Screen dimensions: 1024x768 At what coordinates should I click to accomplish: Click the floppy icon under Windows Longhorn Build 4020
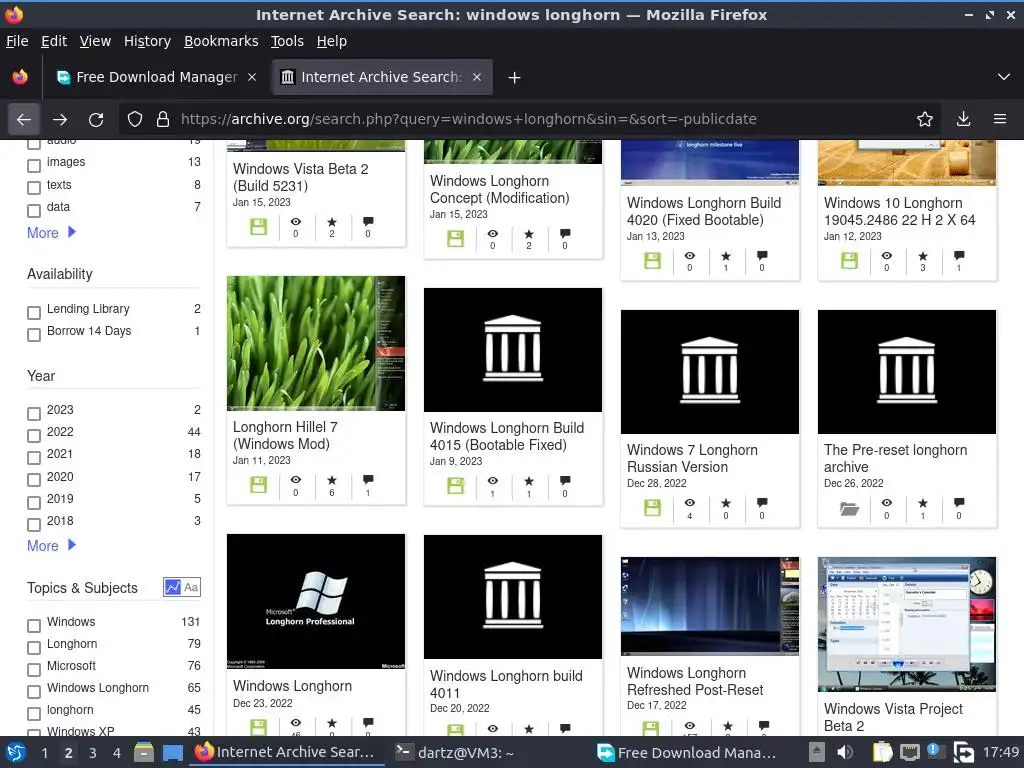tap(652, 261)
